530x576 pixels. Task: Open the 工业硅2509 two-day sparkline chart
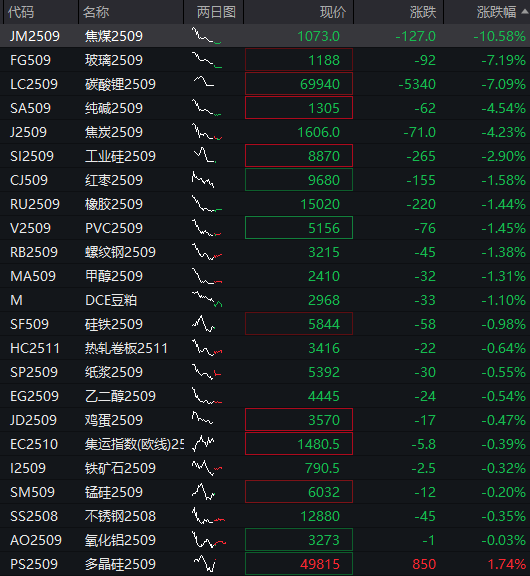coord(205,155)
